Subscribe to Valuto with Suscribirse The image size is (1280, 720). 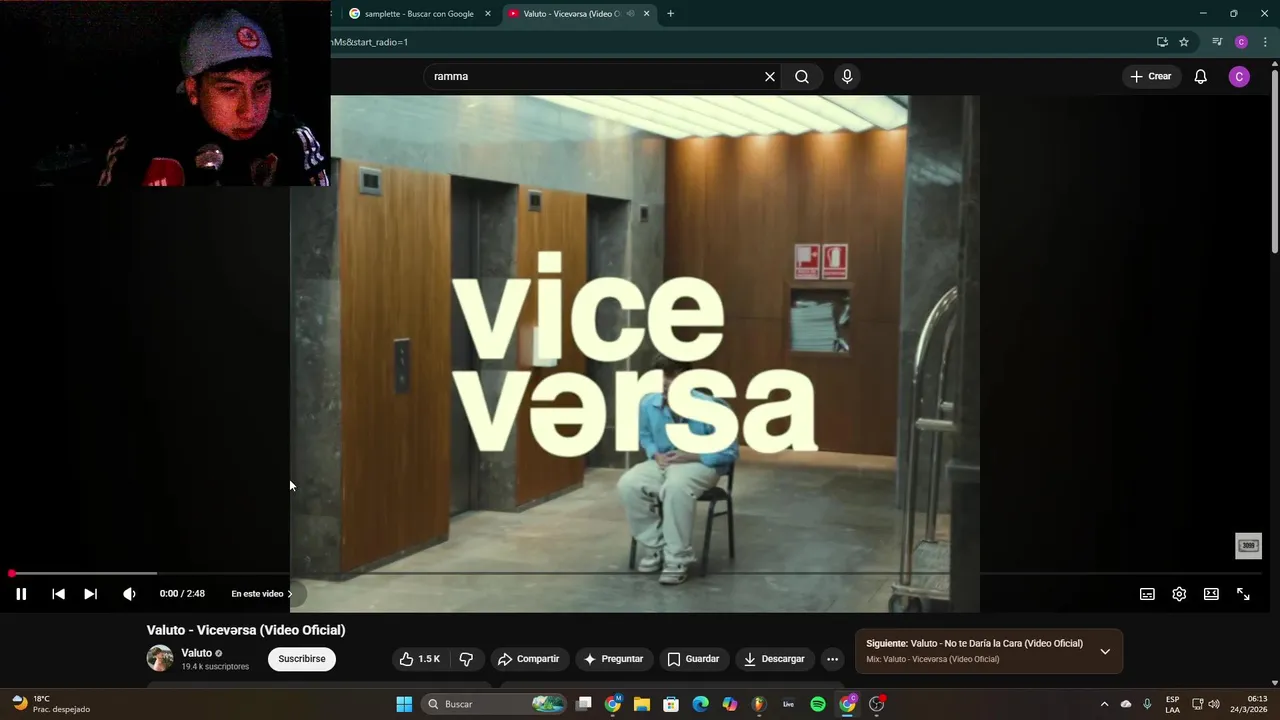302,659
